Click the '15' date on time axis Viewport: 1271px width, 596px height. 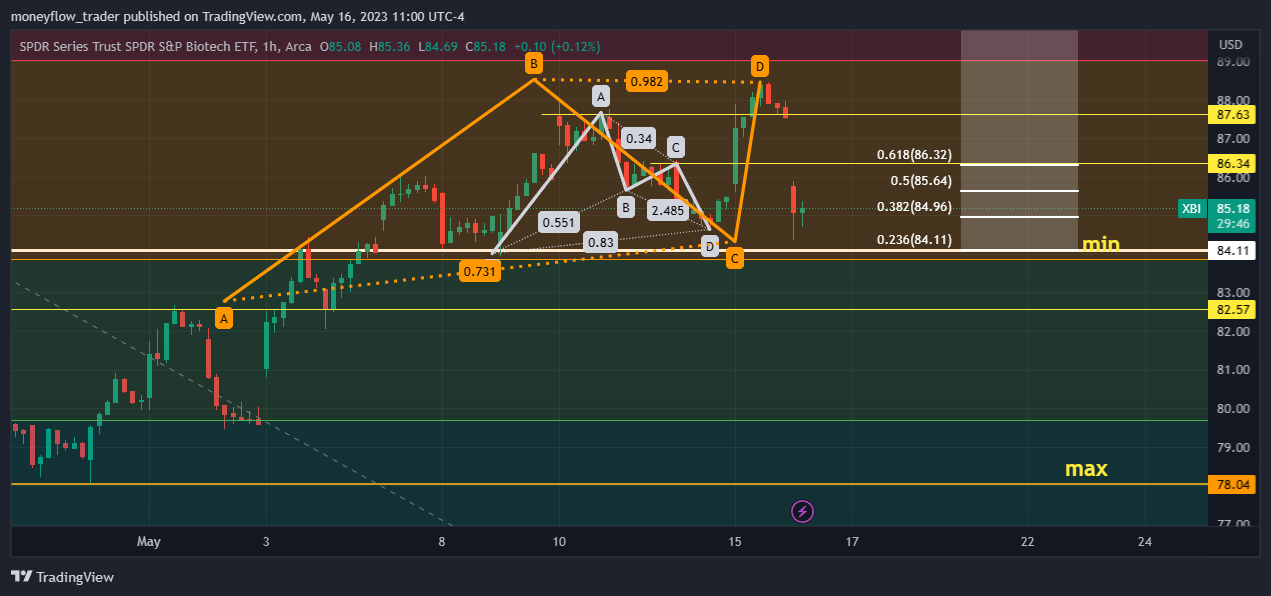[735, 541]
